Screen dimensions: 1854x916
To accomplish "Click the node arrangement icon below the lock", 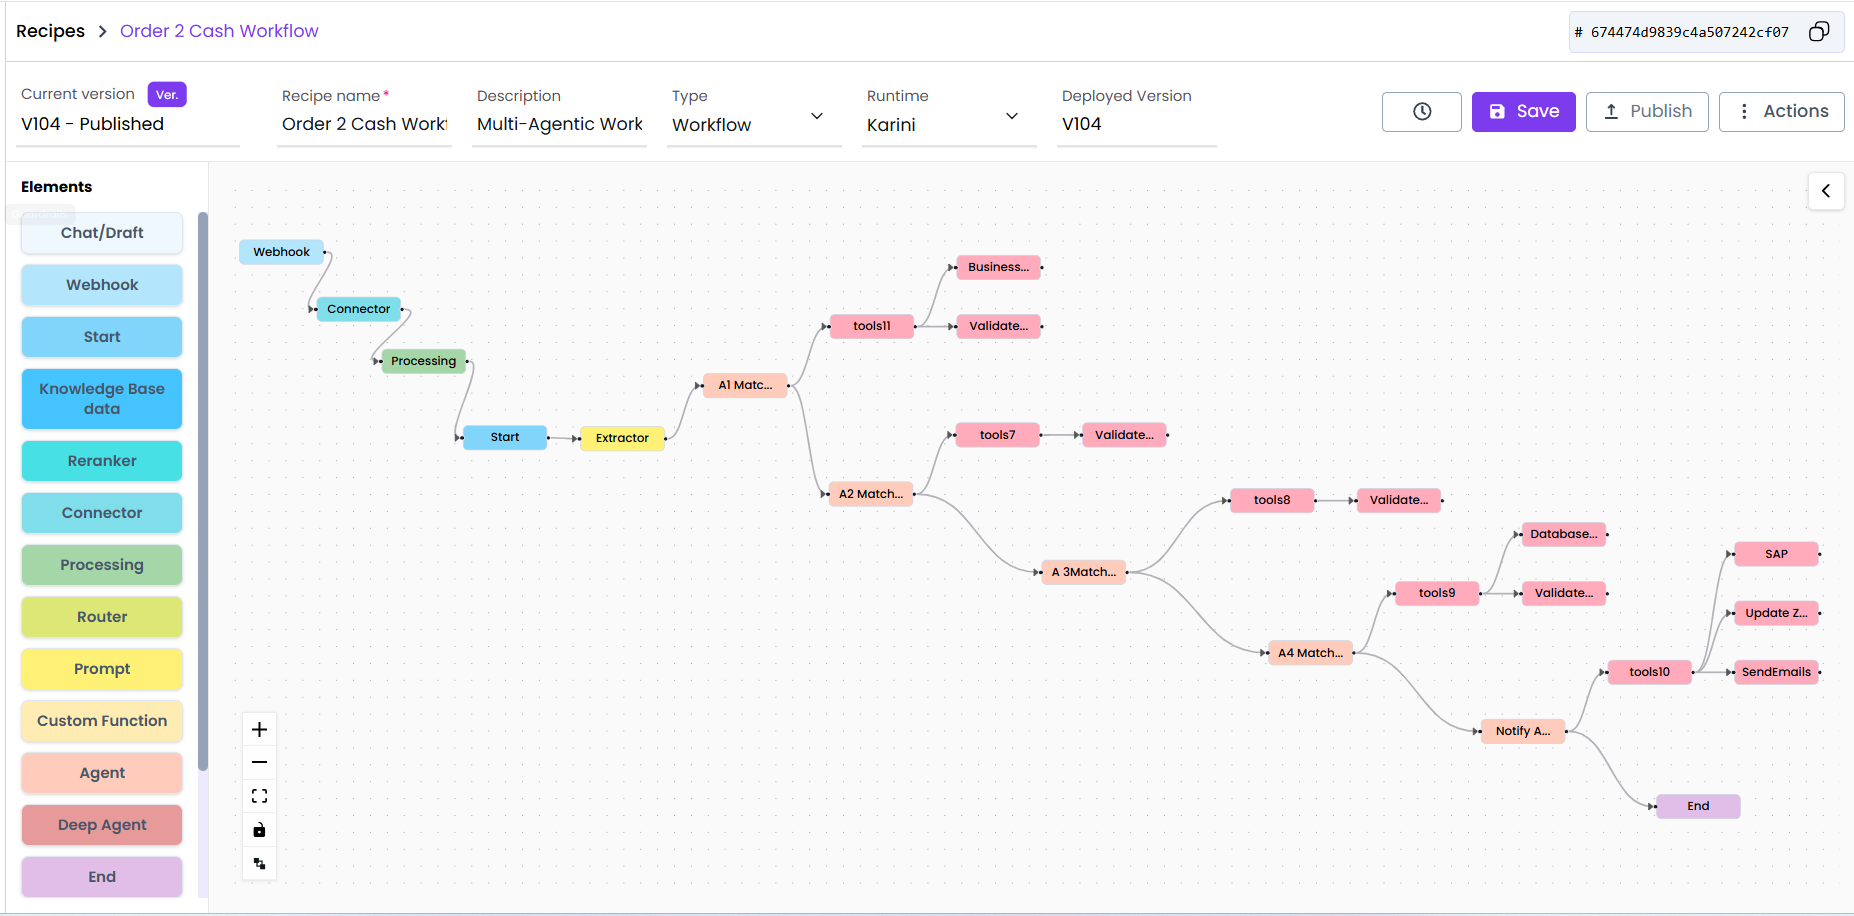I will tap(259, 863).
